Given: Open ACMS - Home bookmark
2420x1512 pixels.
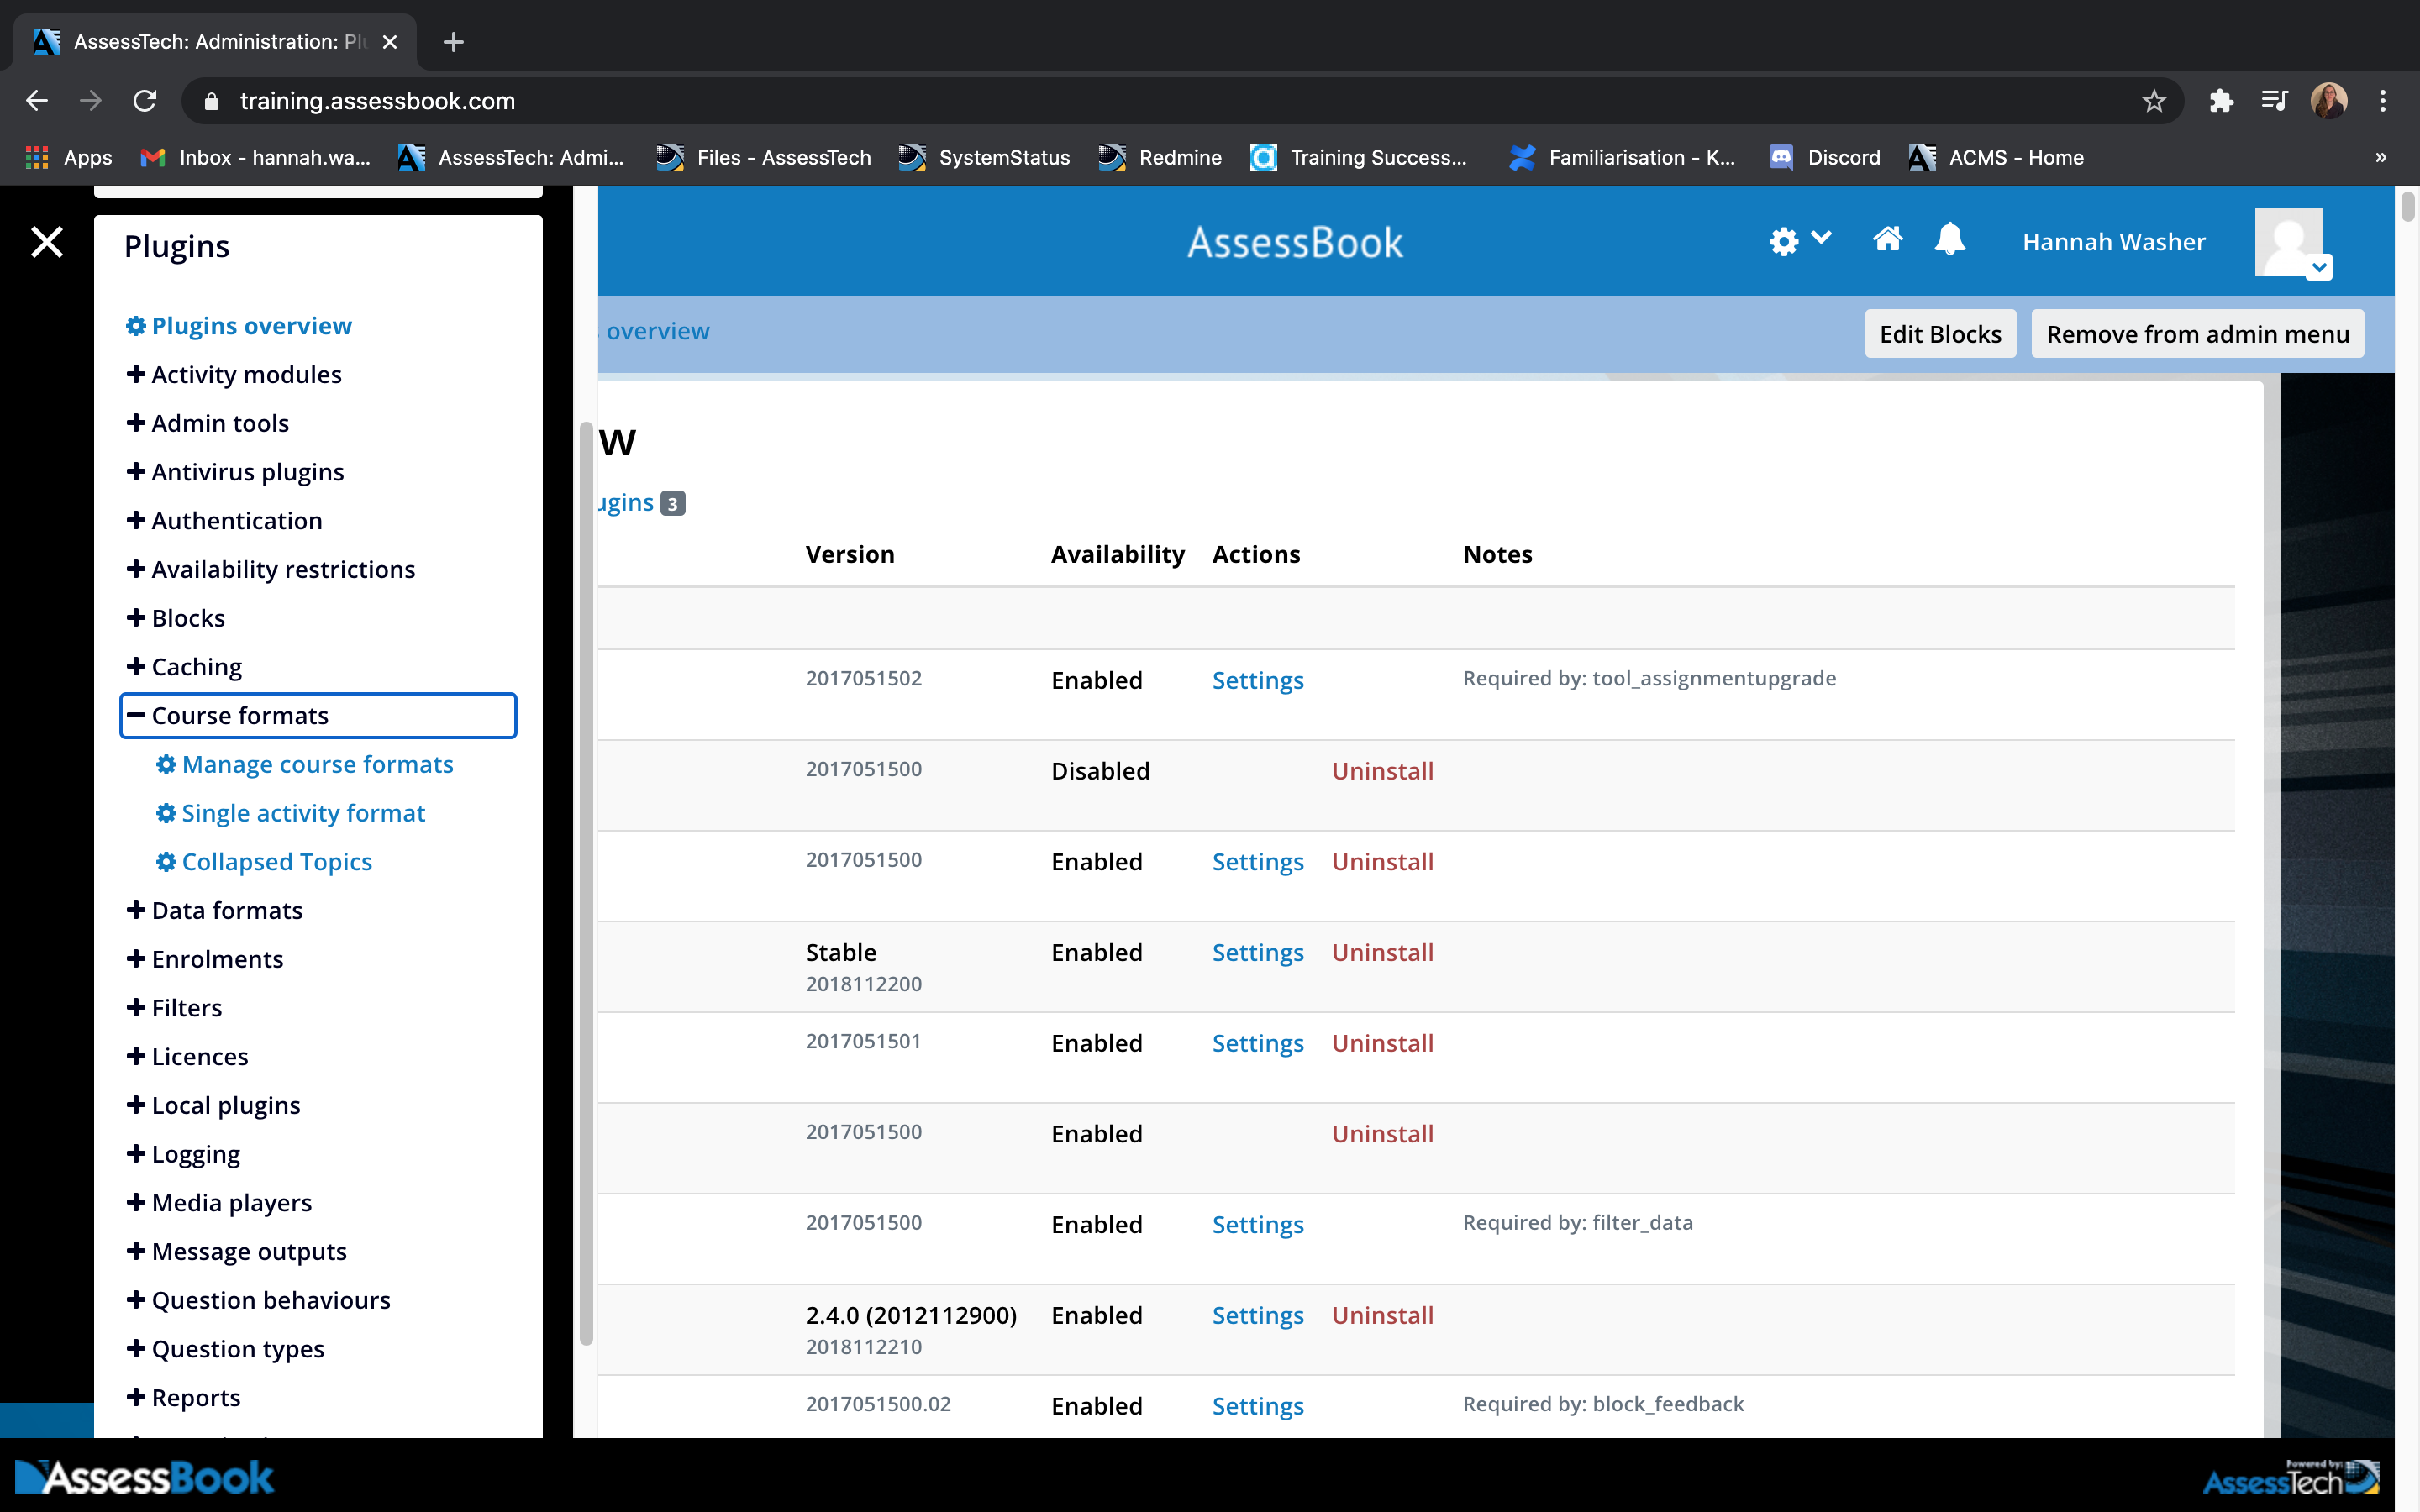Looking at the screenshot, I should [x=1996, y=158].
